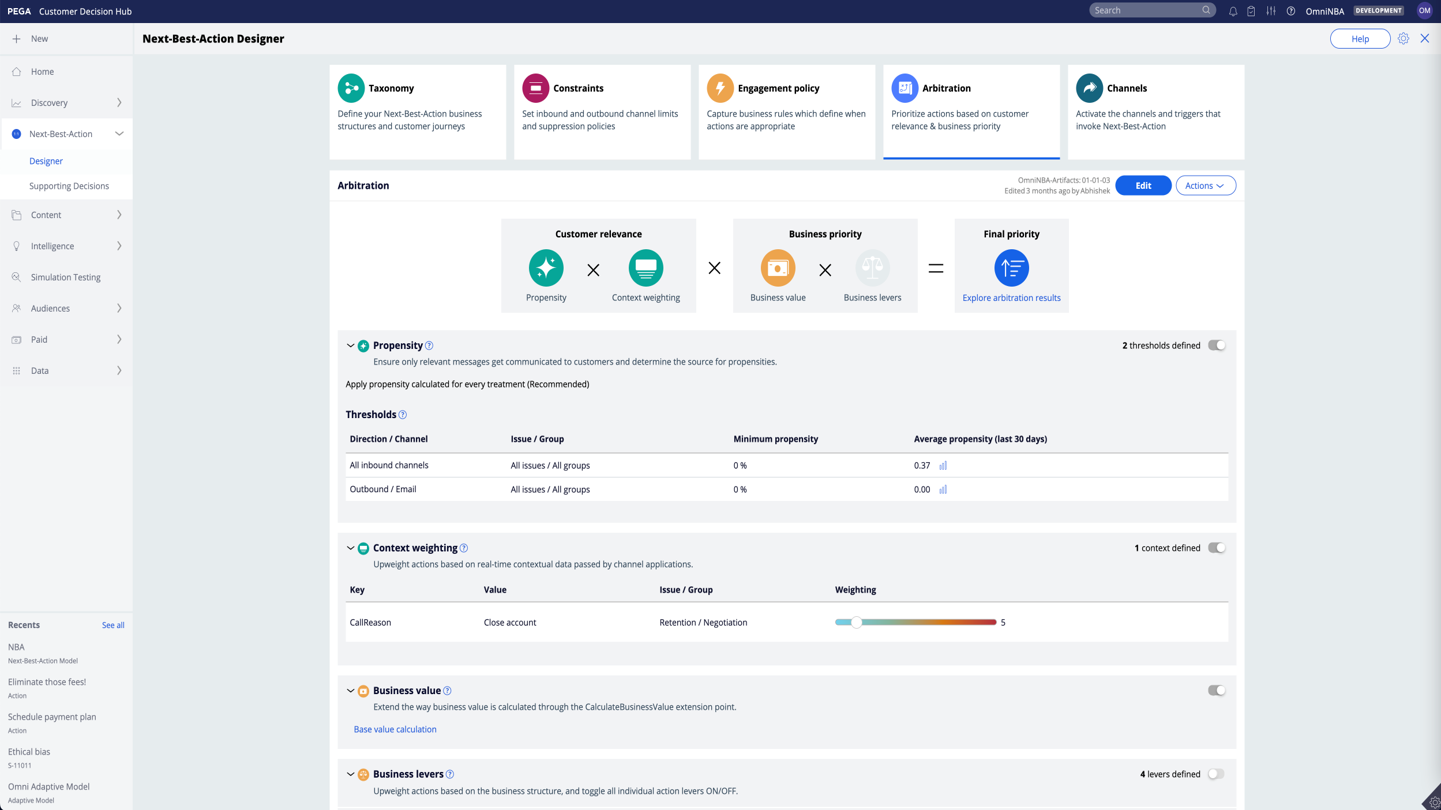Click the Context weighting diagram icon
Screen dimensions: 1441x810
click(645, 268)
